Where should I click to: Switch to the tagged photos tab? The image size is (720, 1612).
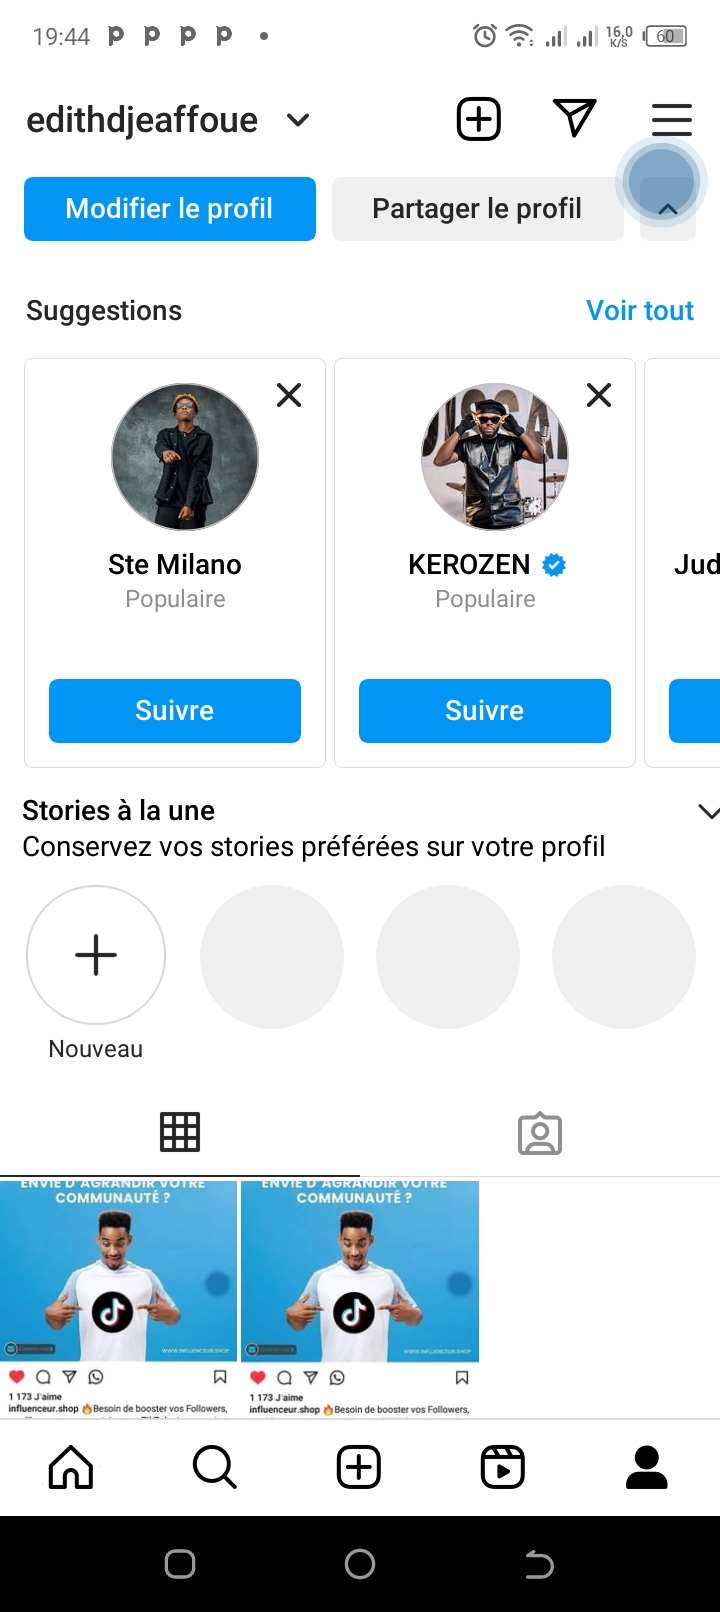[540, 1134]
